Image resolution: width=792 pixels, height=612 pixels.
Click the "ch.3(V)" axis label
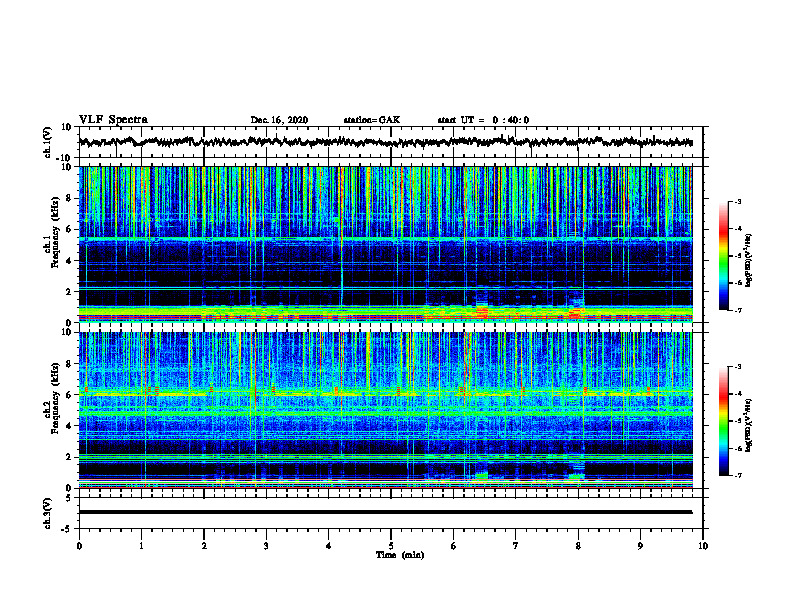(x=48, y=513)
